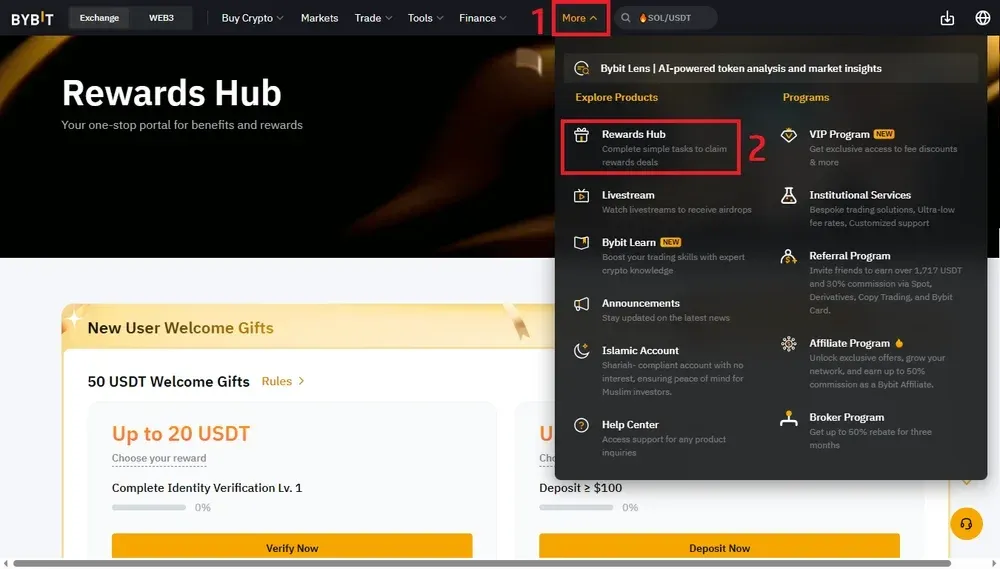
Task: Click the horizontal scrollbar at the bottom
Action: click(x=482, y=564)
